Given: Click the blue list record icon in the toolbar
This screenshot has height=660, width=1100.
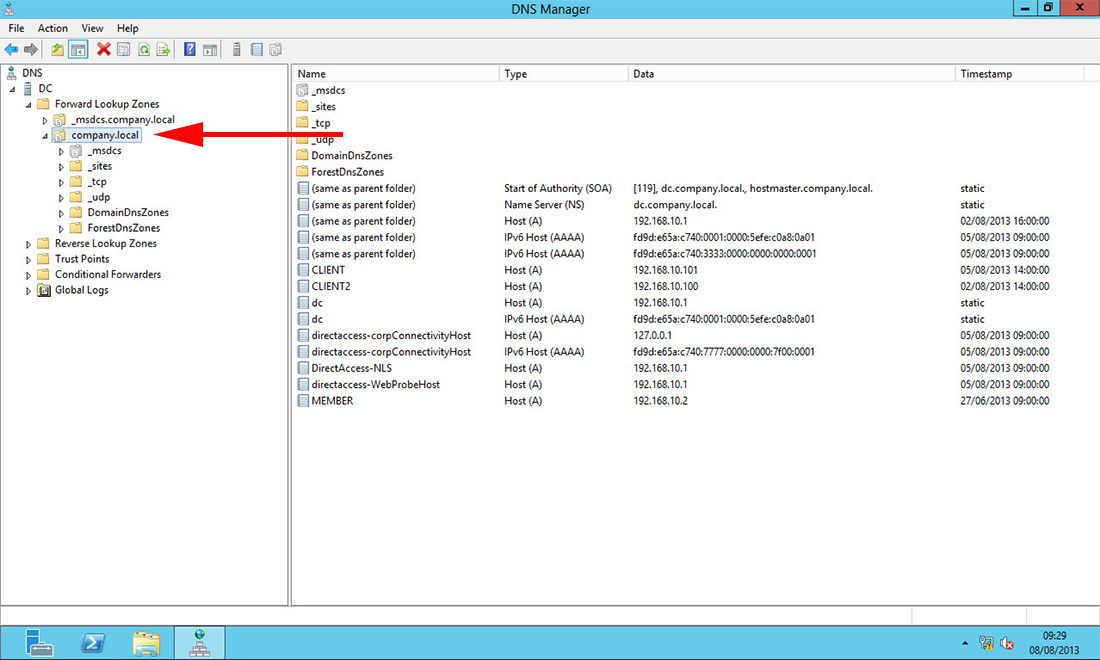Looking at the screenshot, I should (x=257, y=50).
